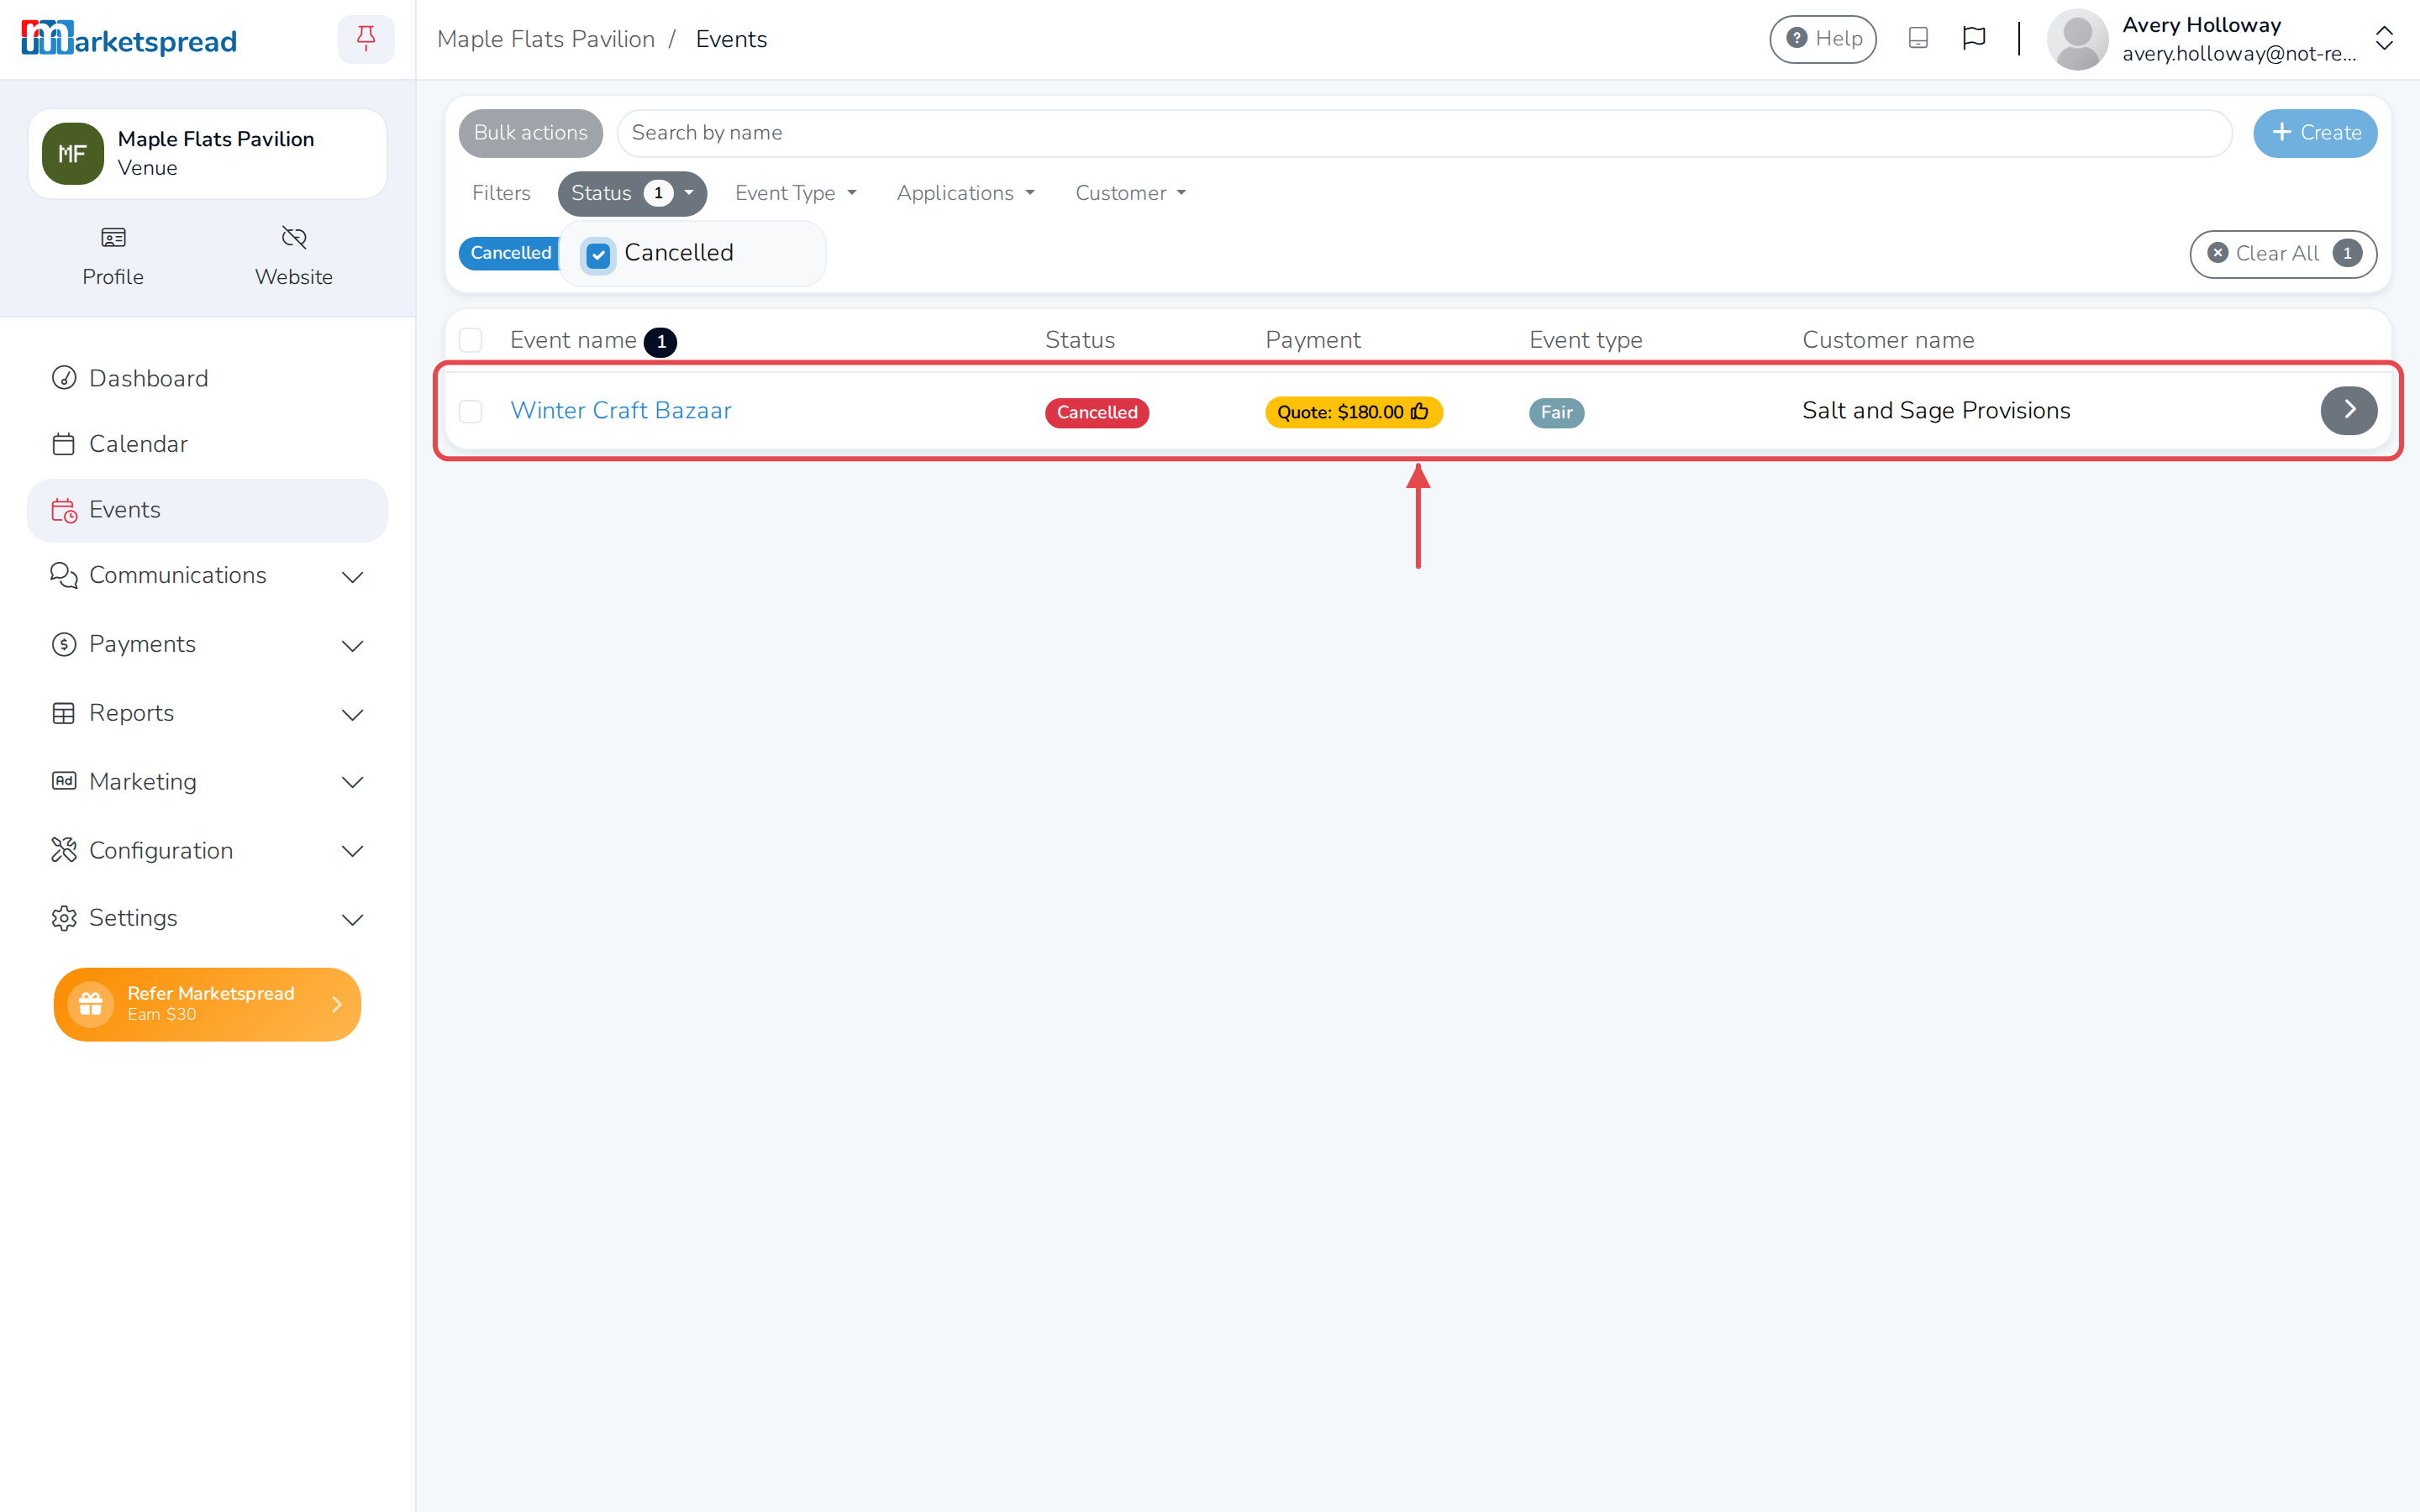Screen dimensions: 2420x1512
Task: Click the Customer name column header
Action: tap(1888, 340)
